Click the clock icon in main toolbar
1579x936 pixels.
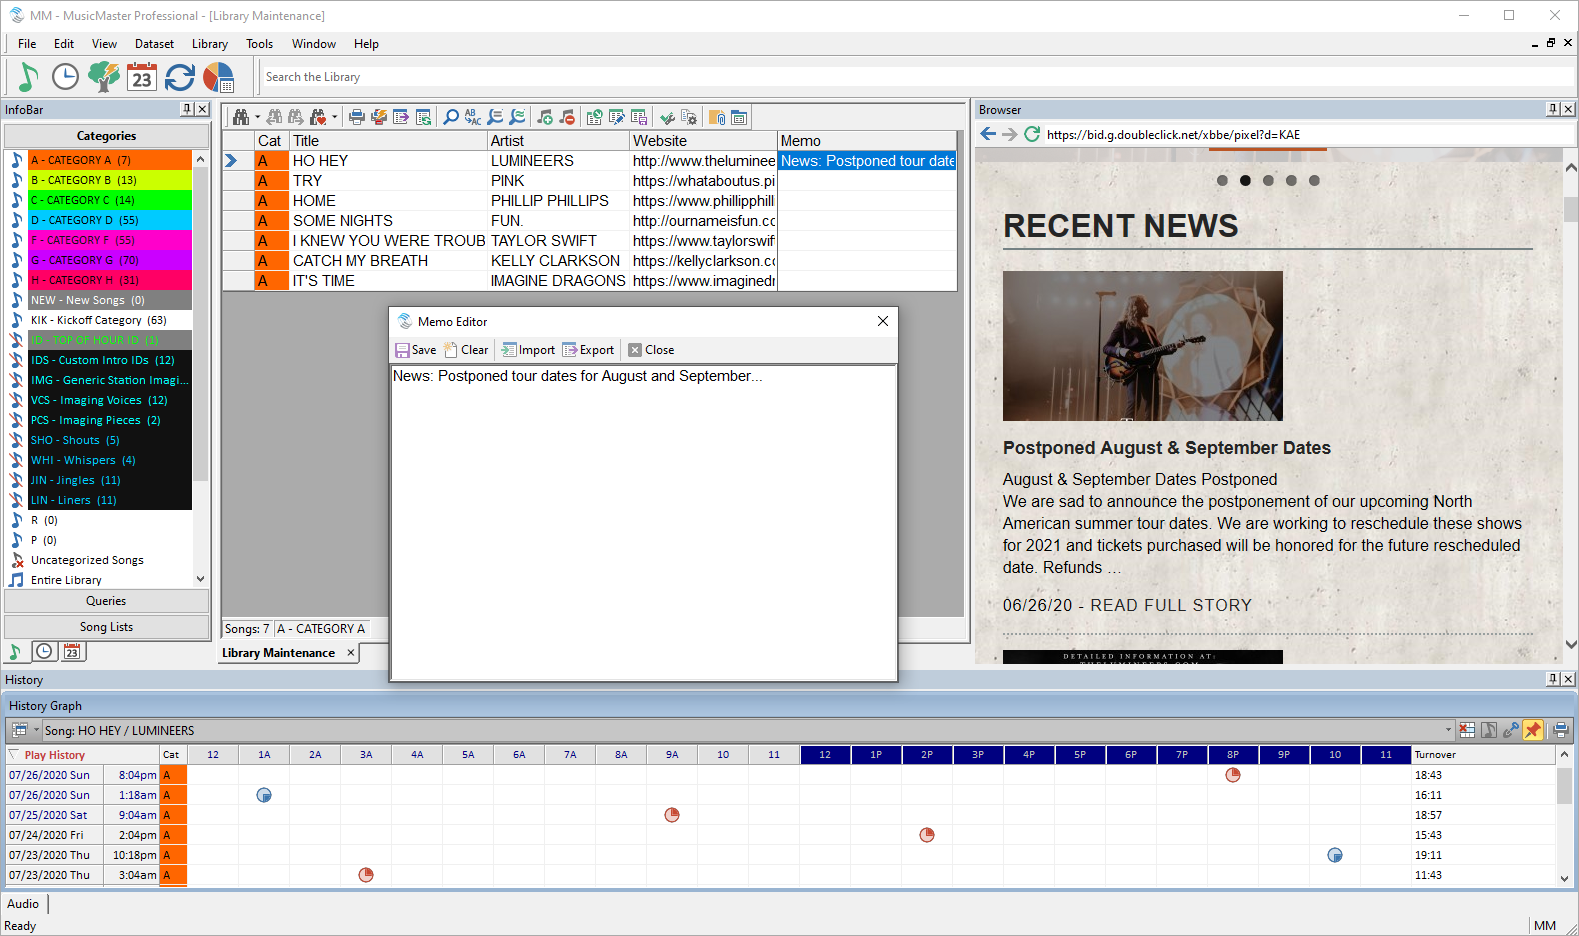coord(65,77)
